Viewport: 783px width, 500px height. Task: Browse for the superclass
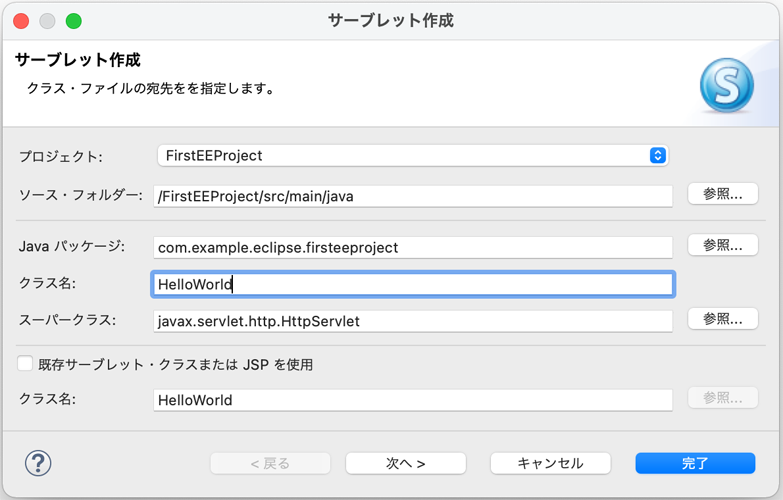coord(723,319)
